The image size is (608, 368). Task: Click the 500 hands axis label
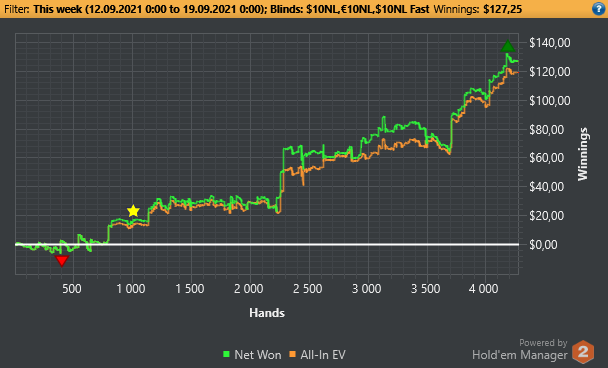[x=72, y=289]
